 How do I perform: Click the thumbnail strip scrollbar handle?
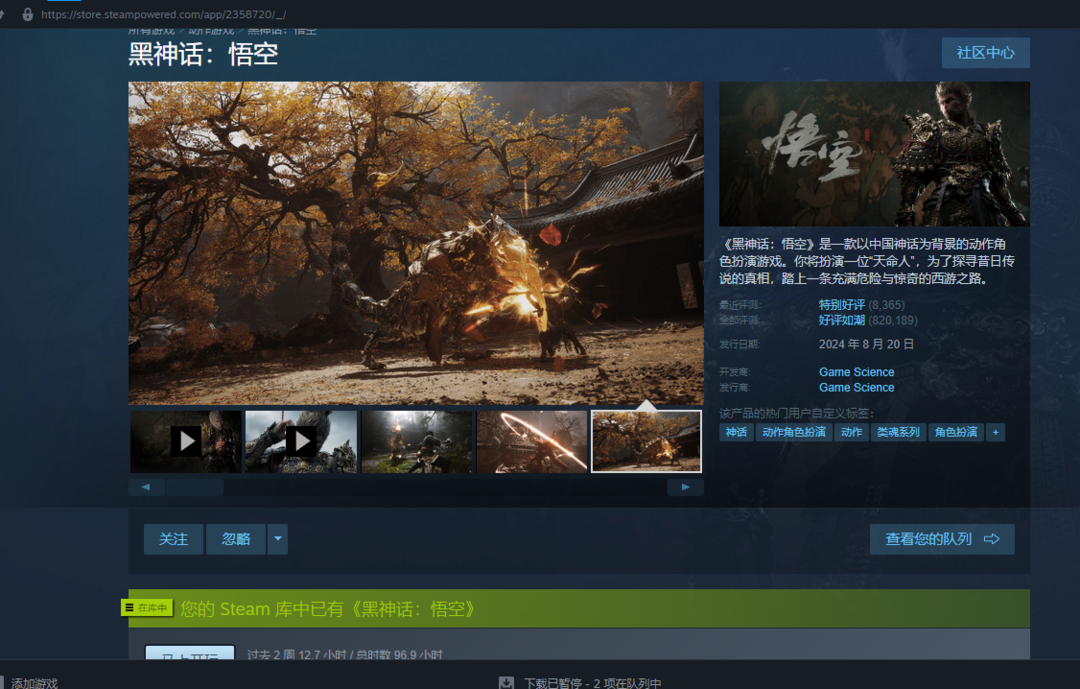194,487
